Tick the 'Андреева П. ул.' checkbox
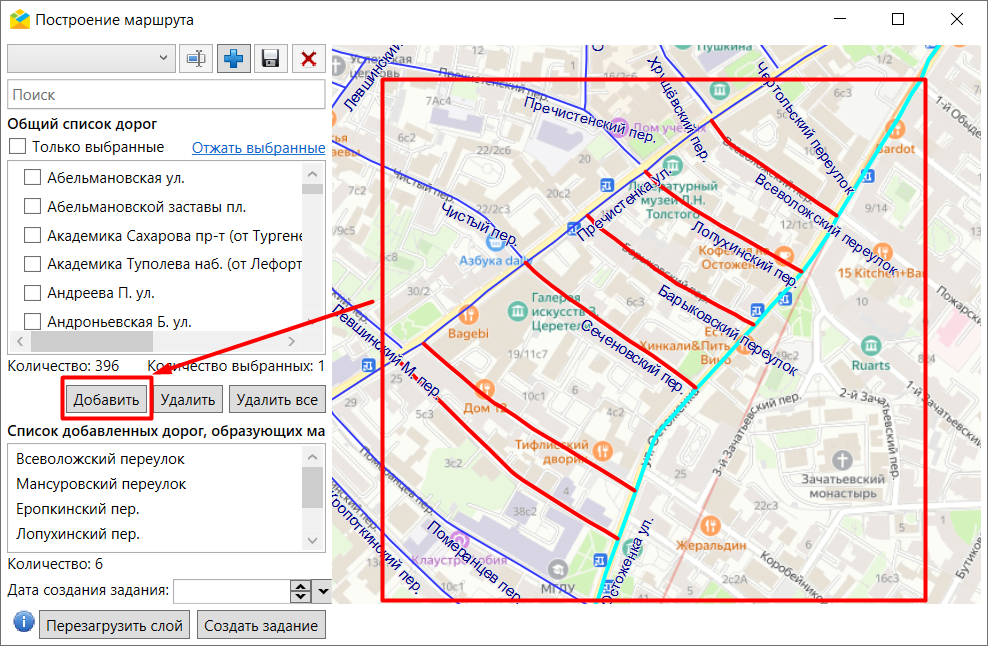Screen dimensions: 988x646 pos(32,294)
